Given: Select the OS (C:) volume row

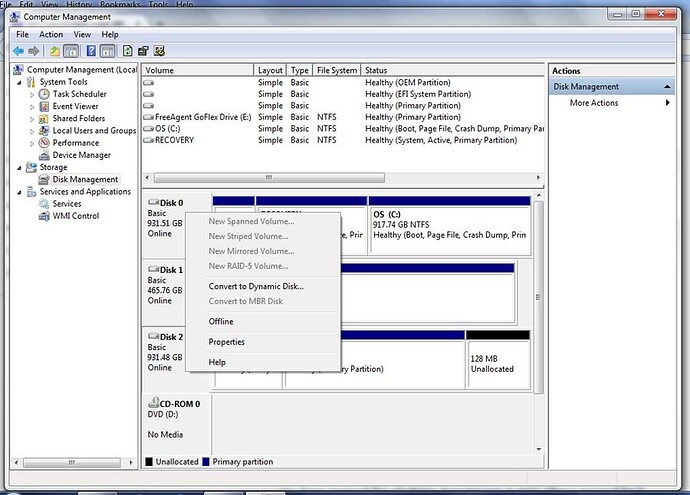Looking at the screenshot, I should point(343,129).
